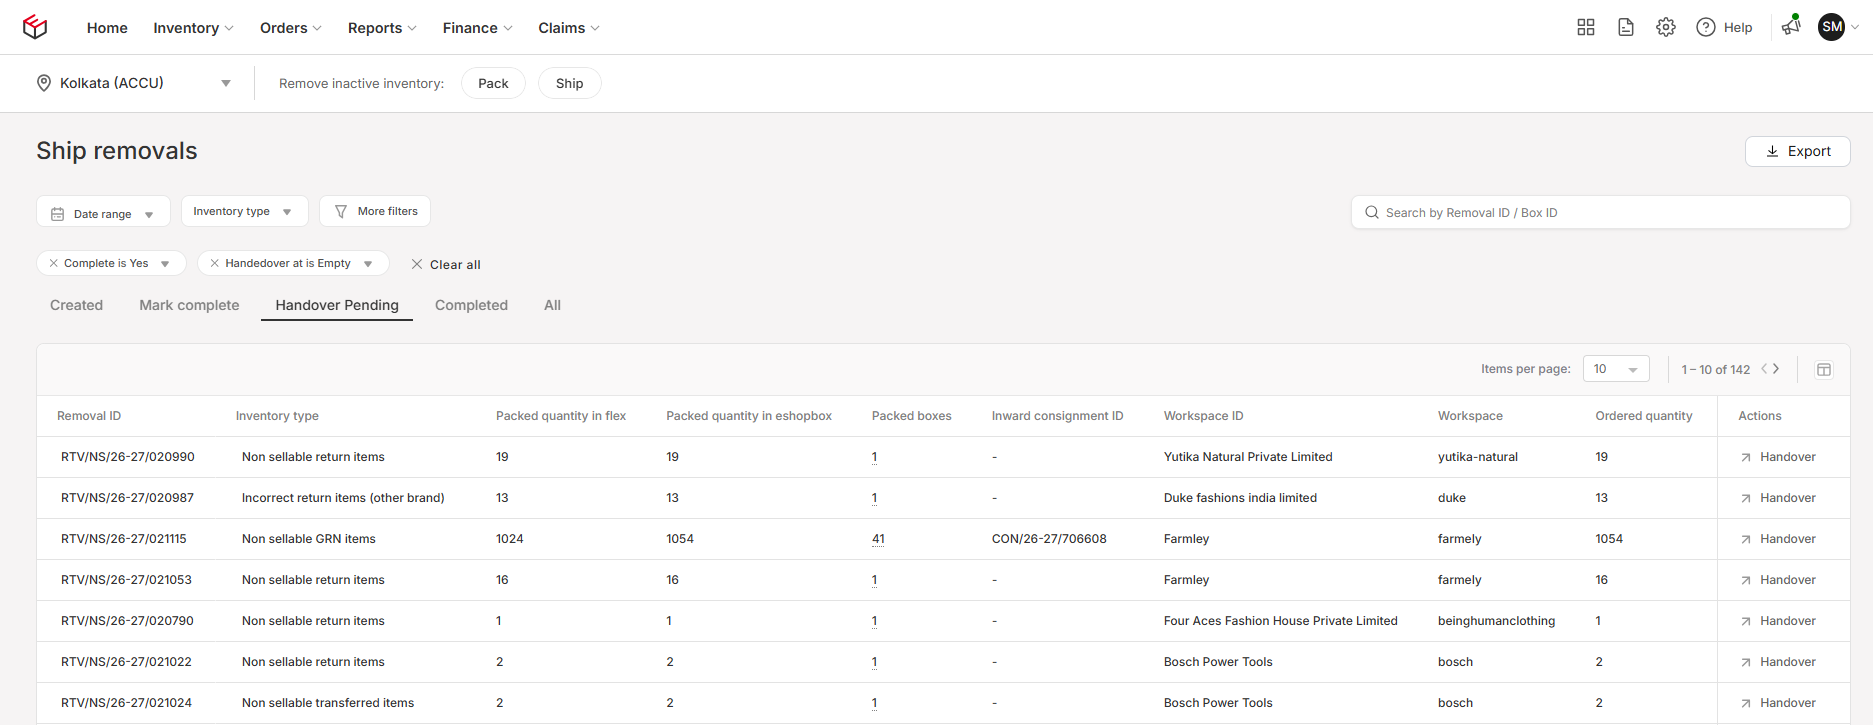Click the beinghumanclothing workspace cell
Screen dimensions: 1873x725
point(1496,621)
